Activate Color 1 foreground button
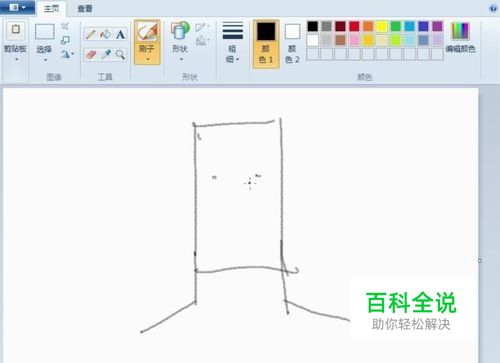Screen dimensions: 500x363 pyautogui.click(x=266, y=44)
